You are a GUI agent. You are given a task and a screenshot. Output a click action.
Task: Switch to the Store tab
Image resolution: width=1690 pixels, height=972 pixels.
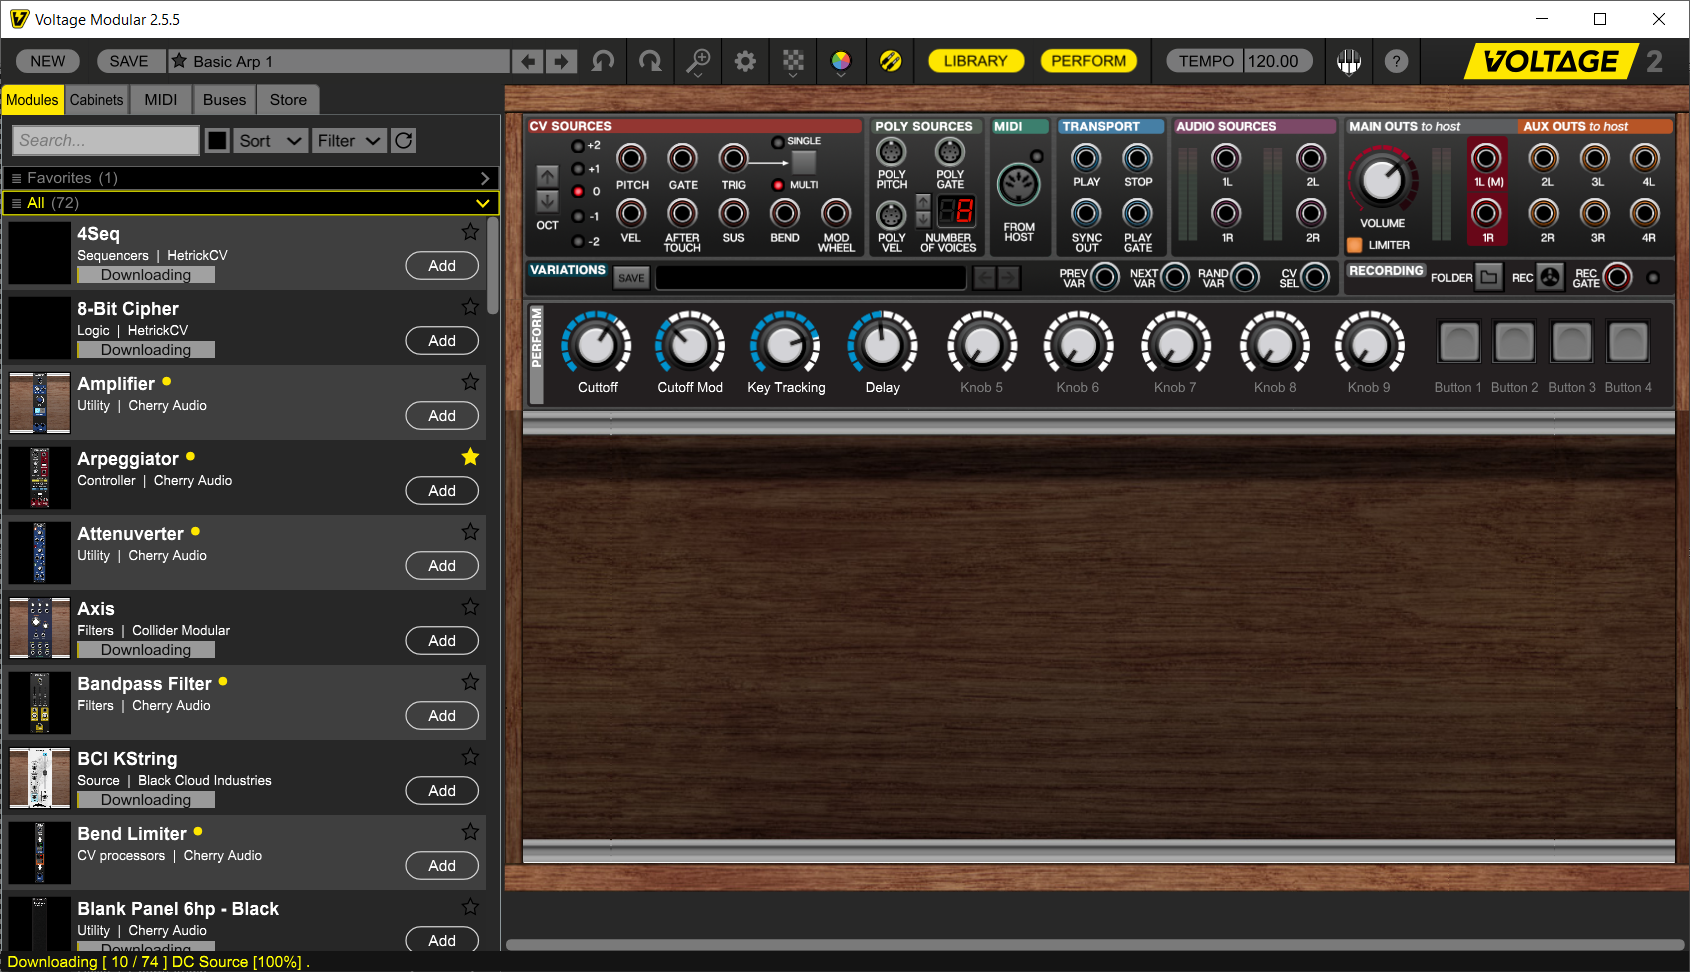pyautogui.click(x=288, y=100)
